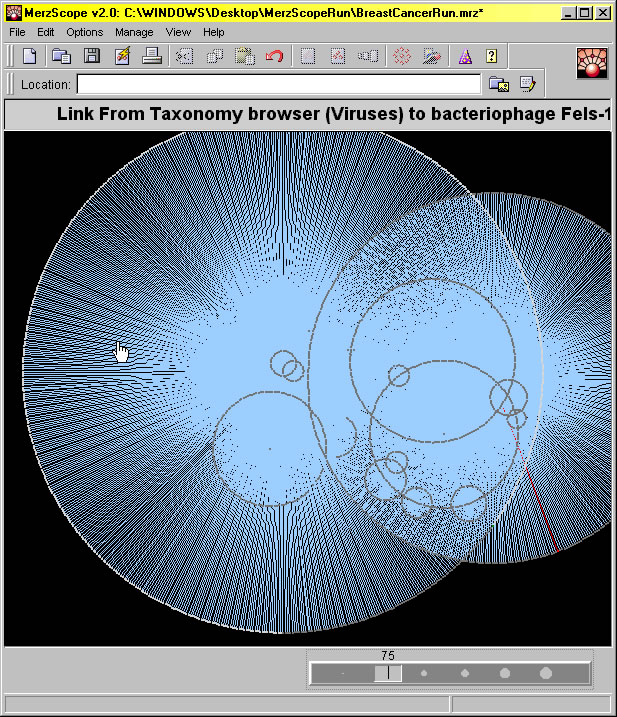Image resolution: width=617 pixels, height=717 pixels.
Task: Click the Open file toolbar icon
Action: 61,56
